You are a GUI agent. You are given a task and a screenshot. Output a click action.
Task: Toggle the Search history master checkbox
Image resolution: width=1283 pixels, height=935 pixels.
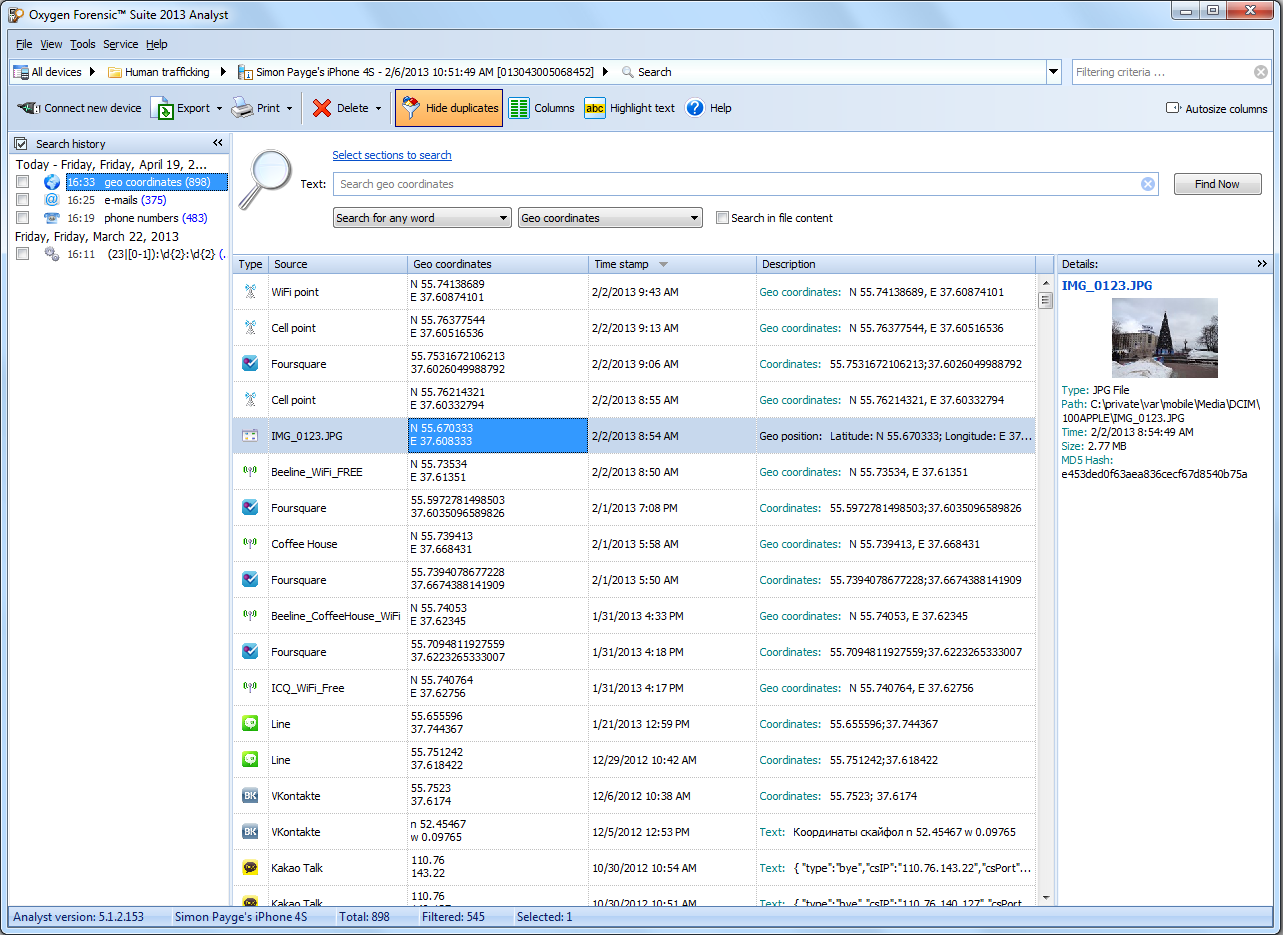tap(21, 144)
